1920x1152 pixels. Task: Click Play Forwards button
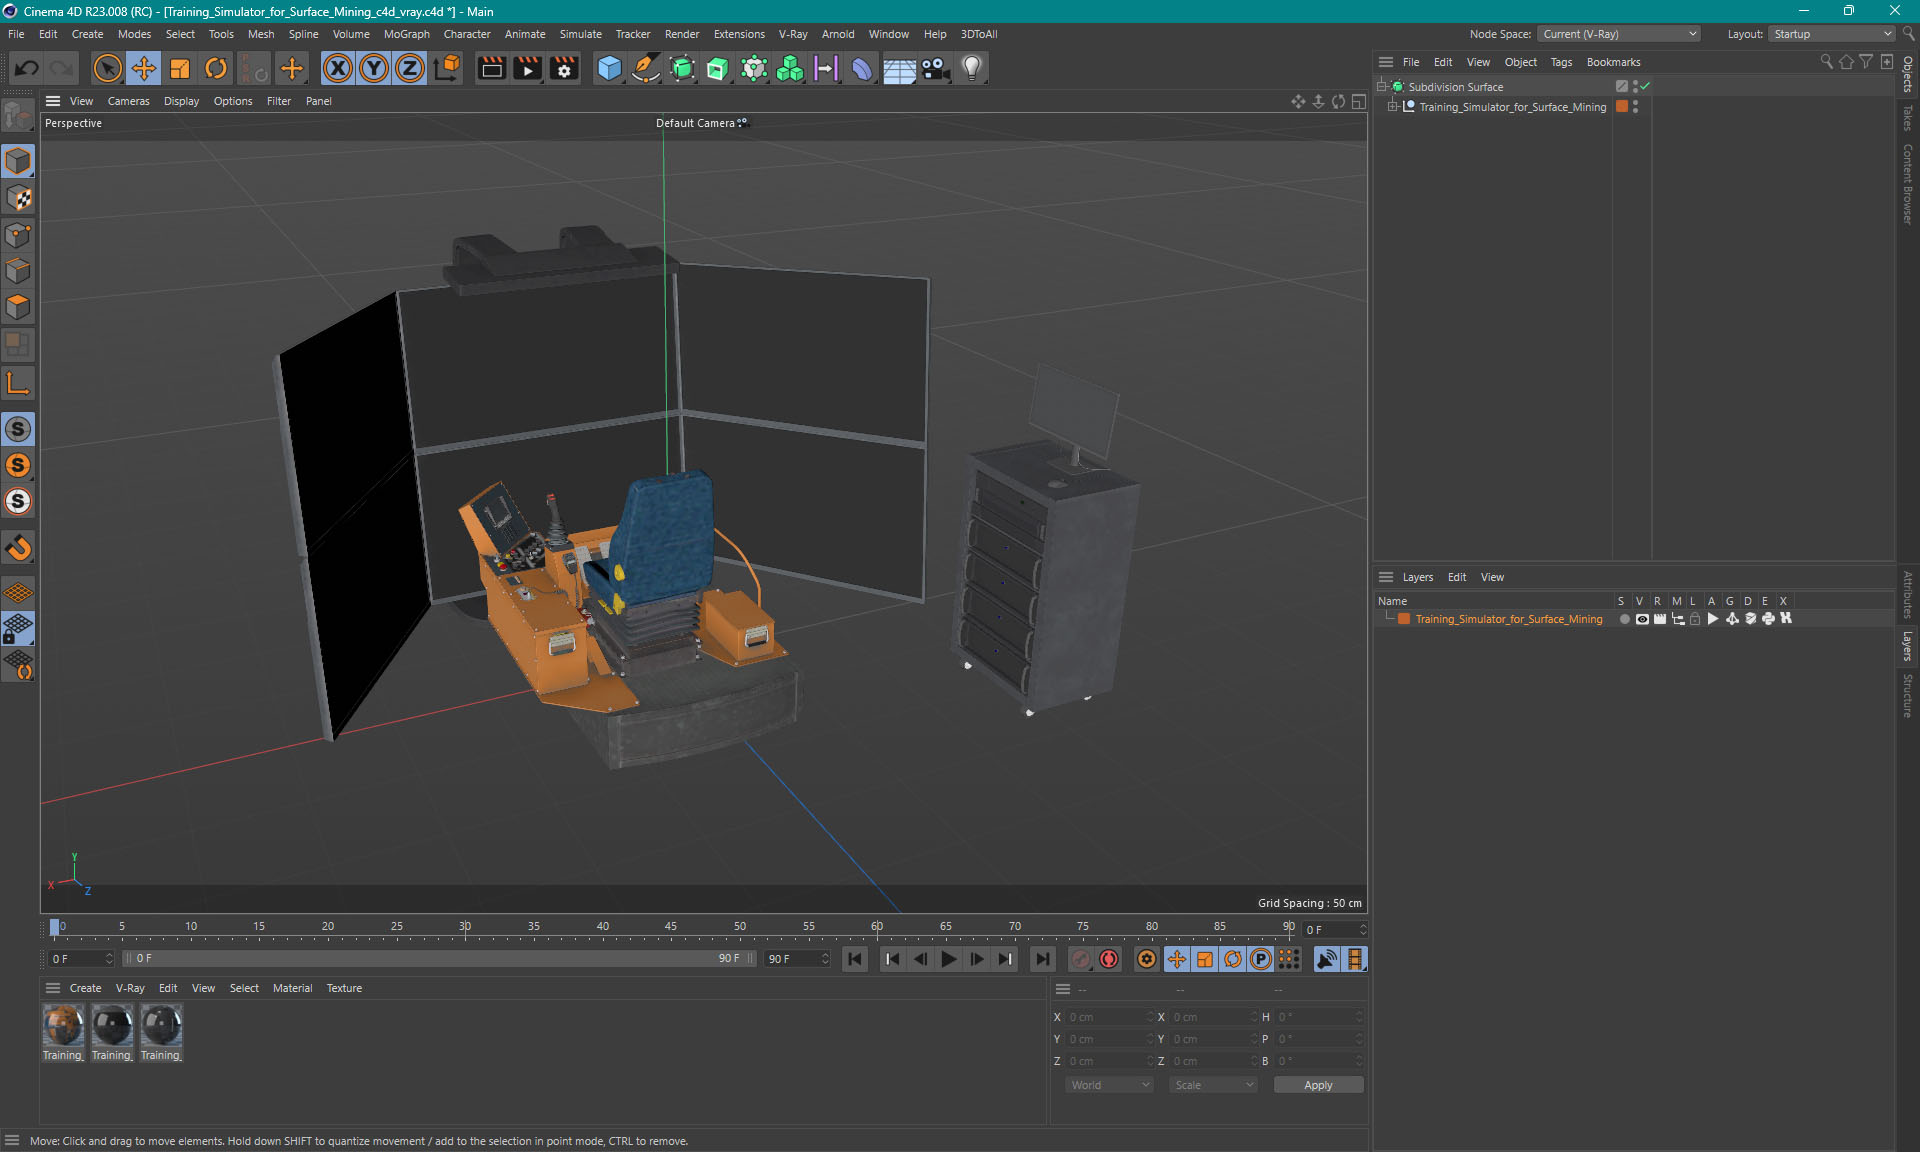948,959
